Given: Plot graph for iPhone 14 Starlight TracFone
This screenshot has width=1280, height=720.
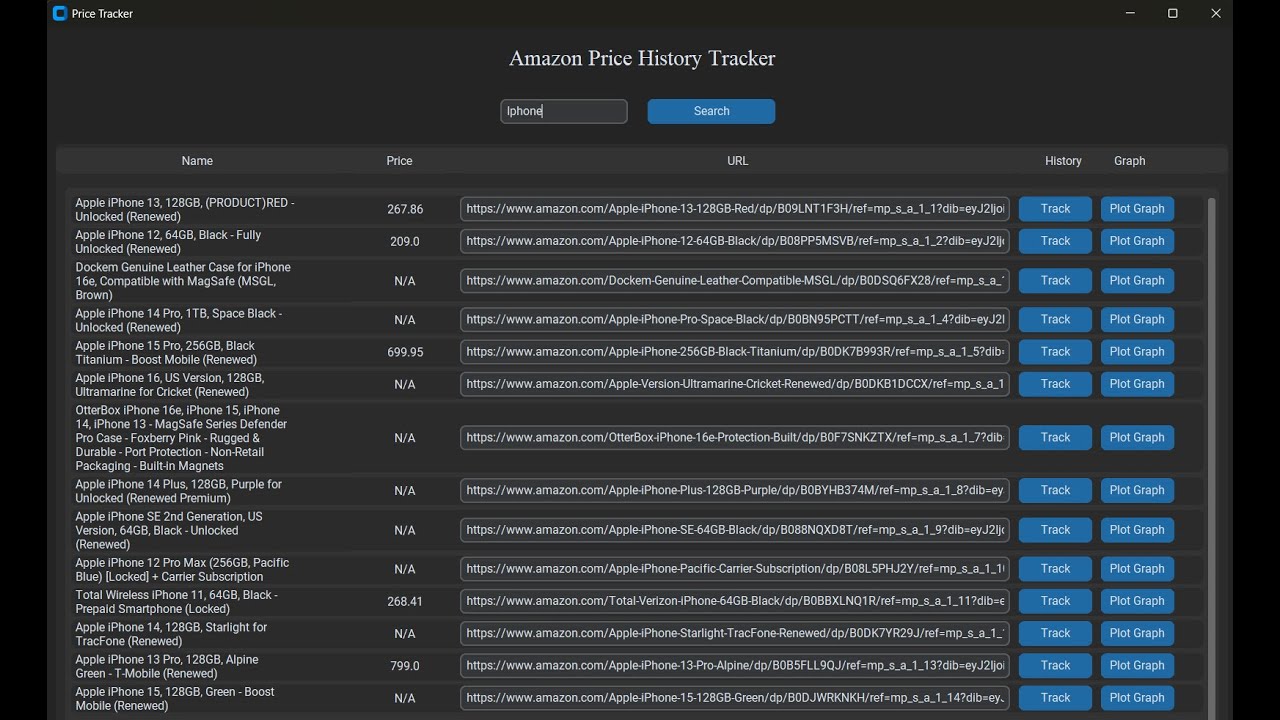Looking at the screenshot, I should (1137, 633).
